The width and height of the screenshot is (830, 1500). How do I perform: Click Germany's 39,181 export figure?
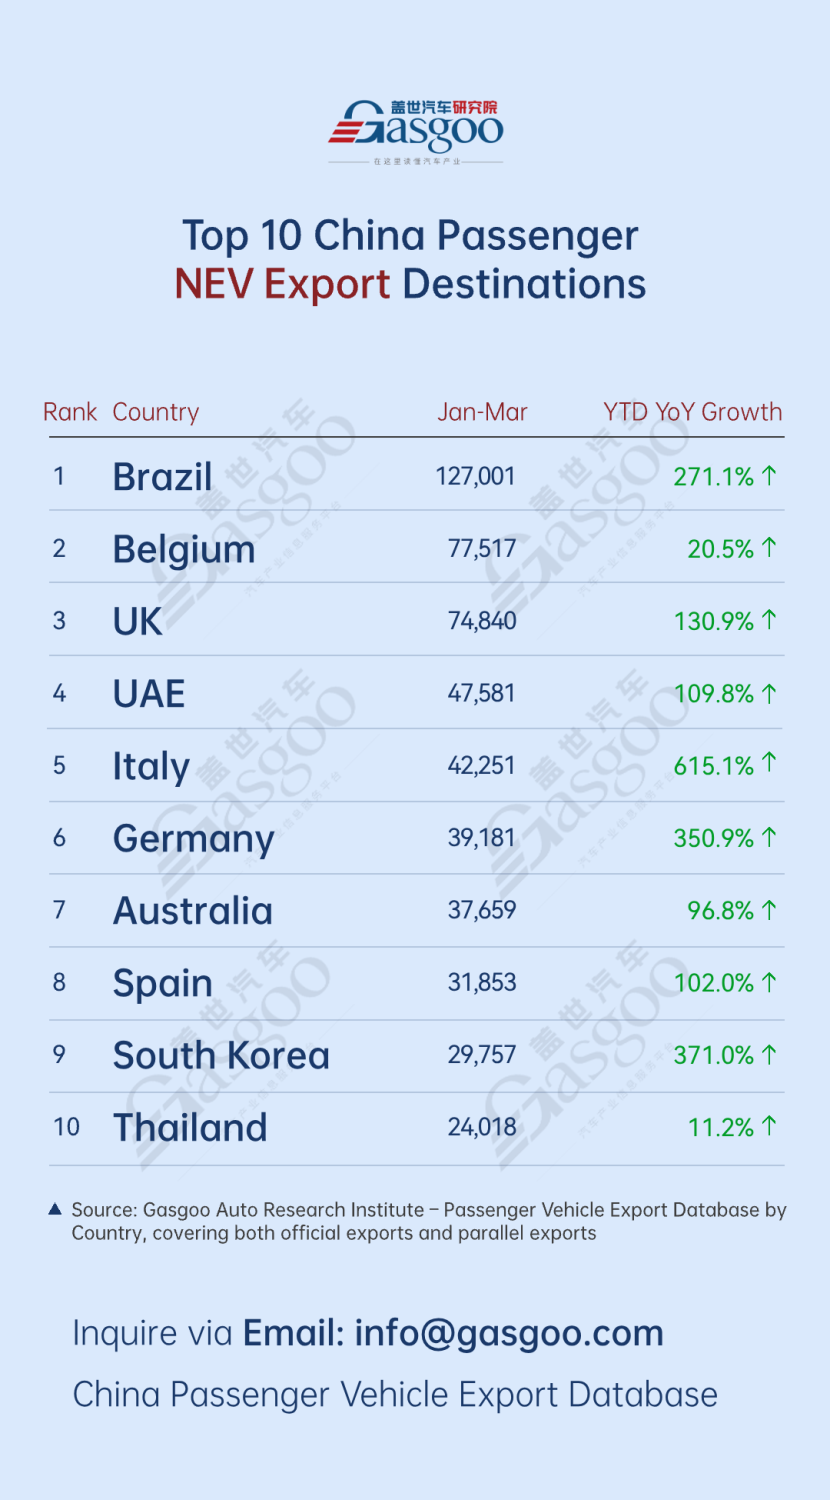tap(482, 837)
